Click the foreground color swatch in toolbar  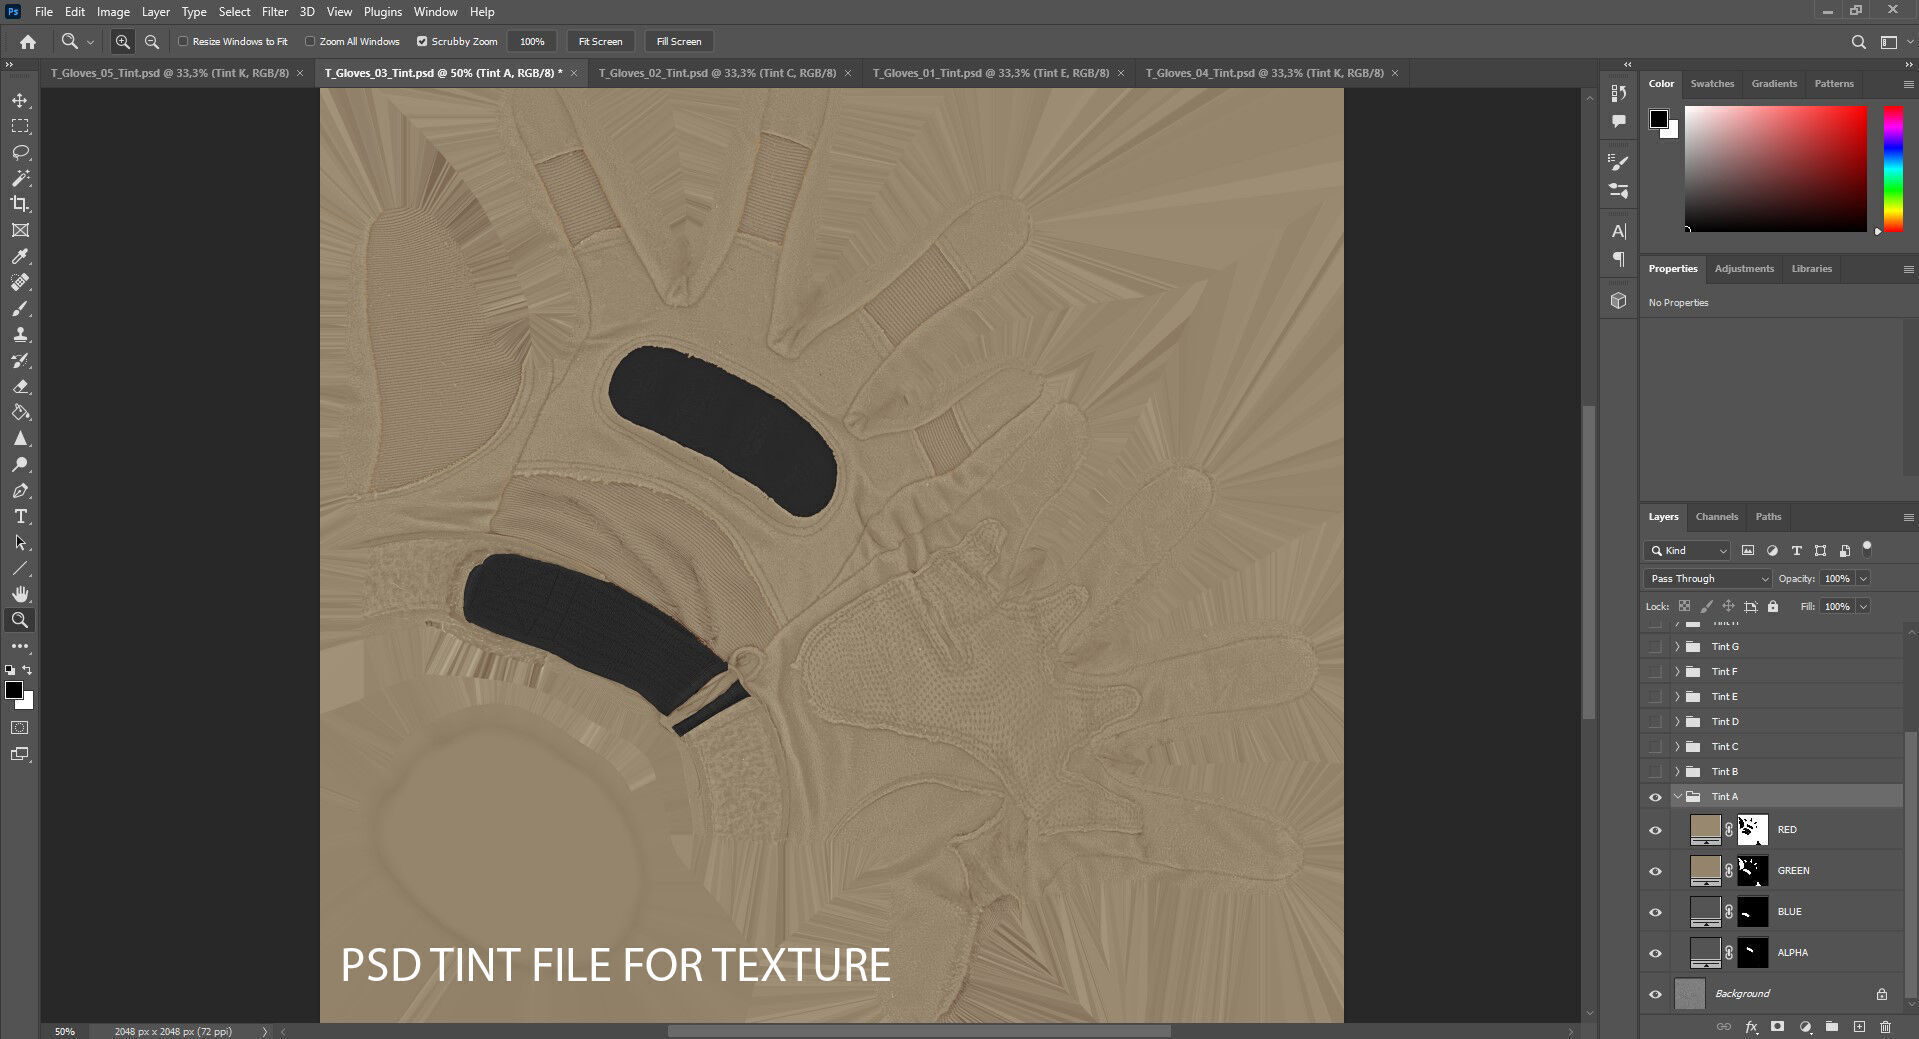pyautogui.click(x=14, y=690)
